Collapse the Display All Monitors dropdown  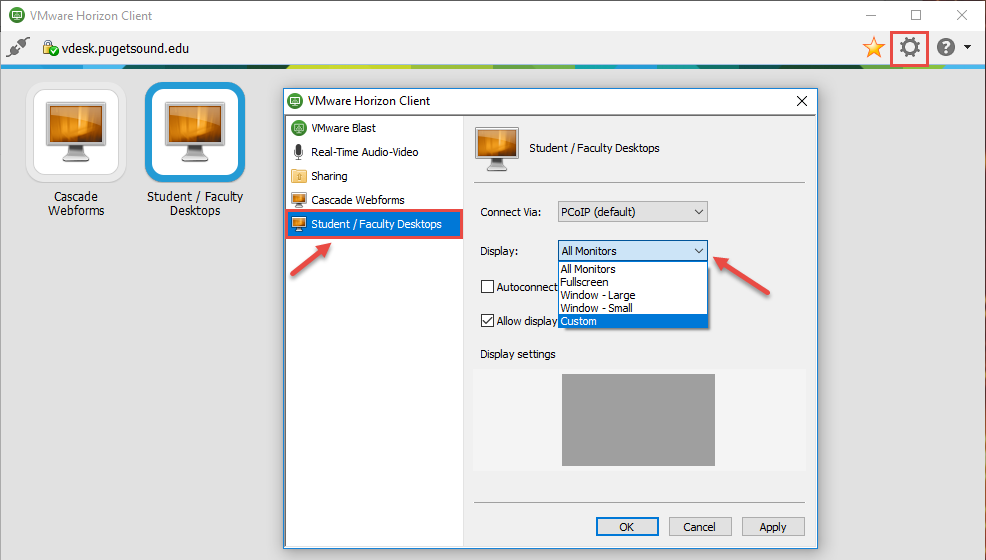click(633, 251)
